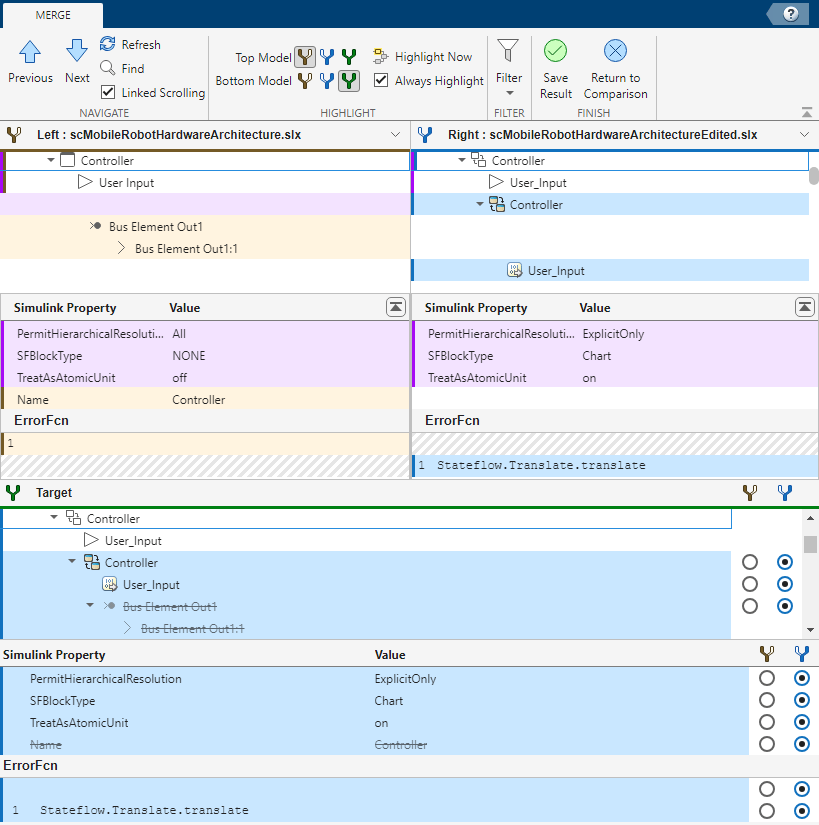
Task: Select SFBlockType Chart value in Right panel
Action: coord(596,356)
